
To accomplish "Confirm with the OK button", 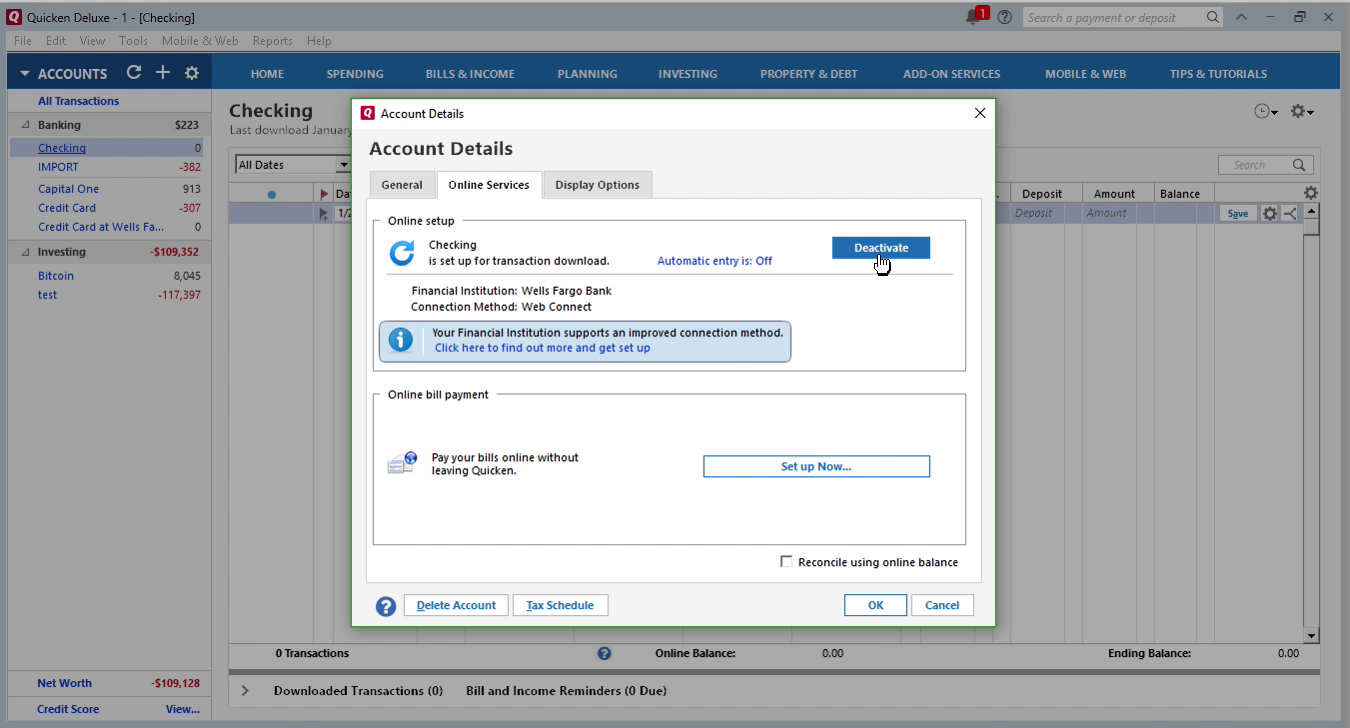I will (875, 605).
